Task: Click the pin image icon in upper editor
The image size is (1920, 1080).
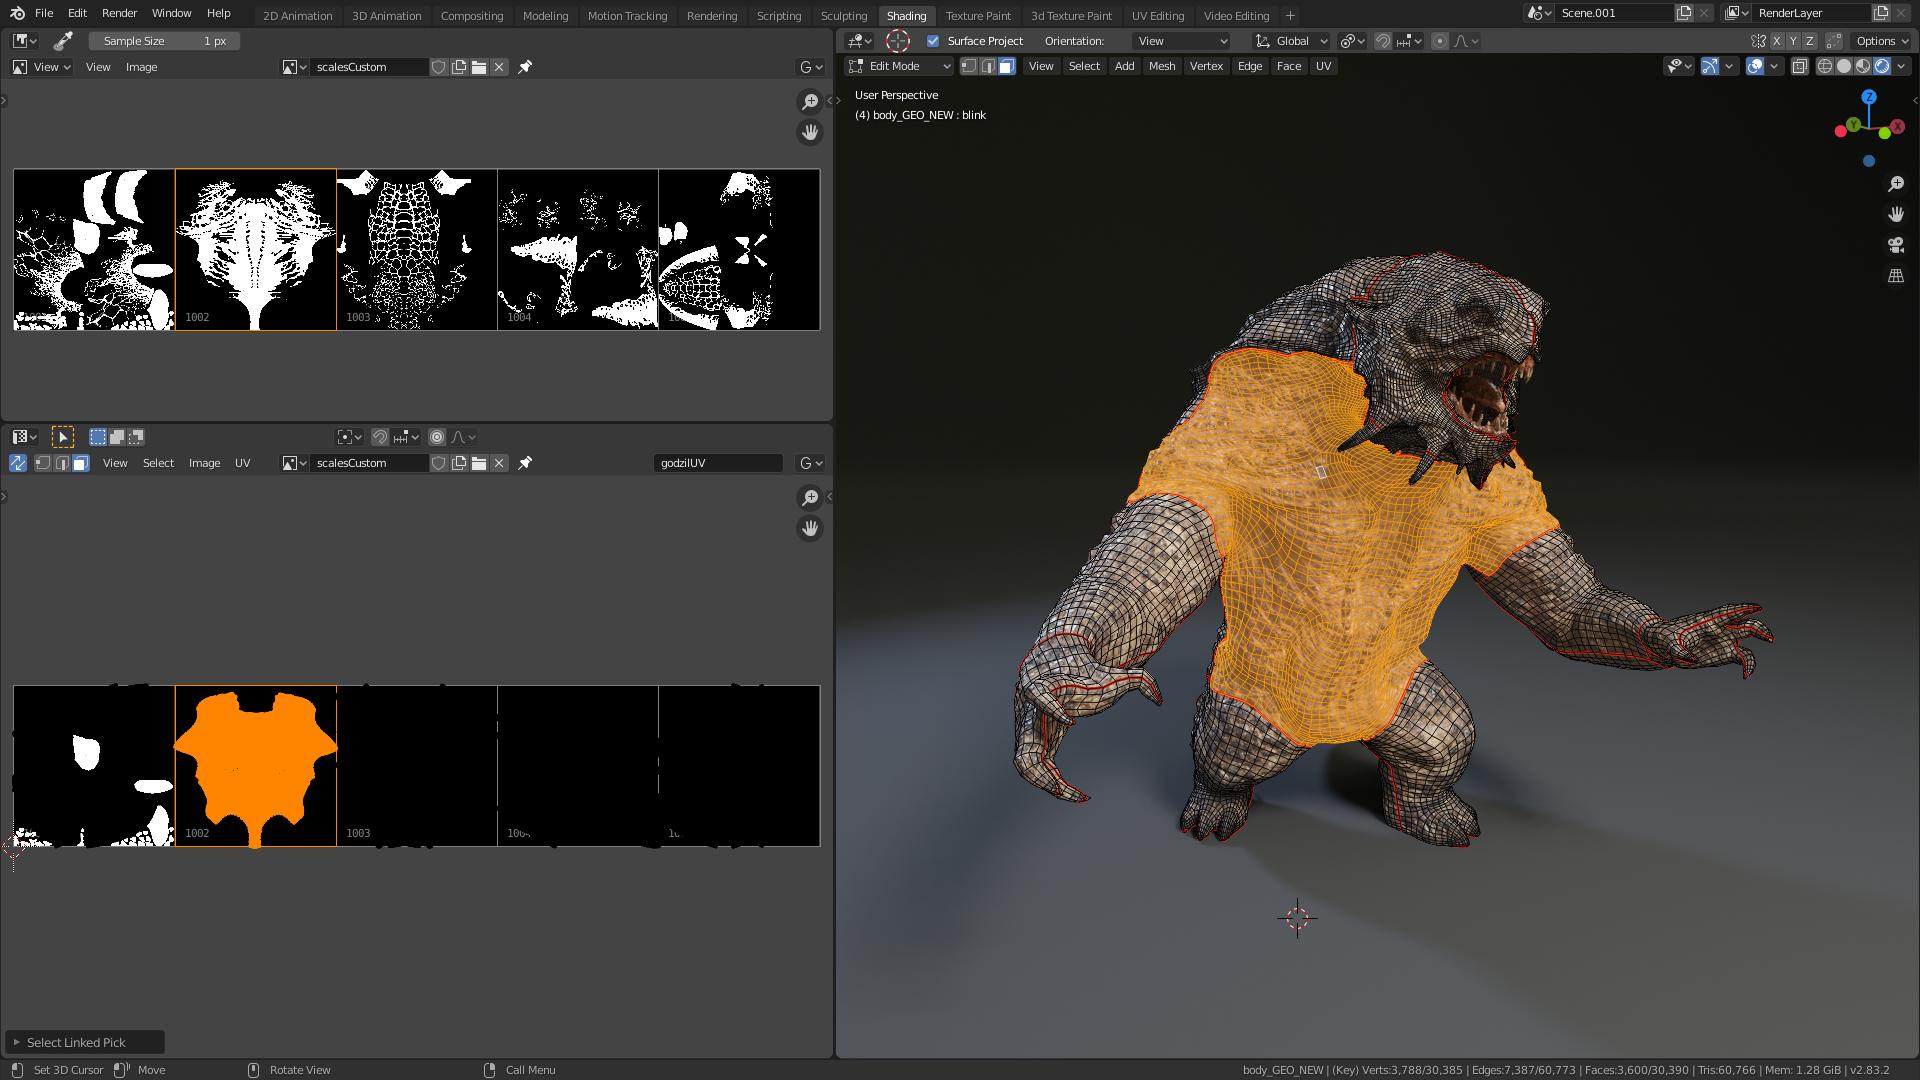Action: pyautogui.click(x=525, y=67)
